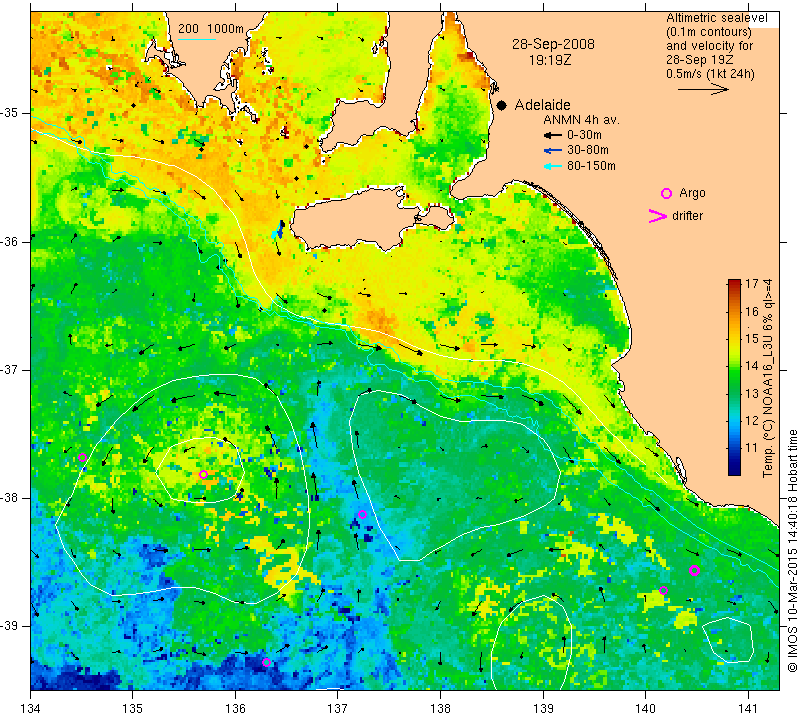Image resolution: width=800 pixels, height=720 pixels.
Task: Click the 'Adelaide' label
Action: pos(542,105)
